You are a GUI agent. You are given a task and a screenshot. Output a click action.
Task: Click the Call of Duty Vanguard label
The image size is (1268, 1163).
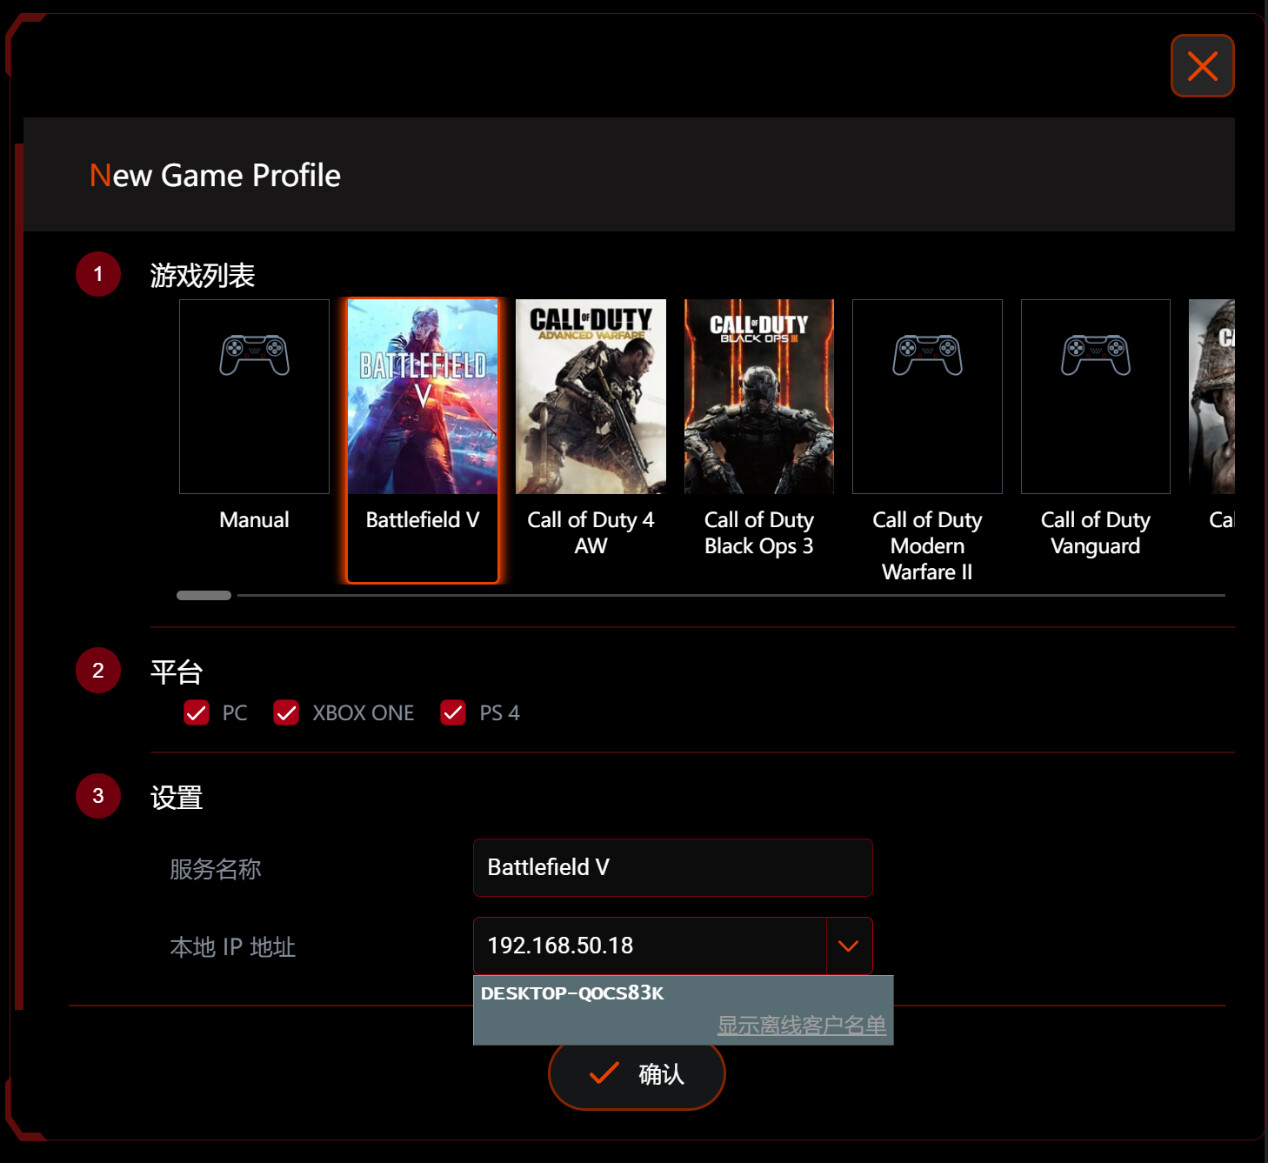pos(1095,533)
